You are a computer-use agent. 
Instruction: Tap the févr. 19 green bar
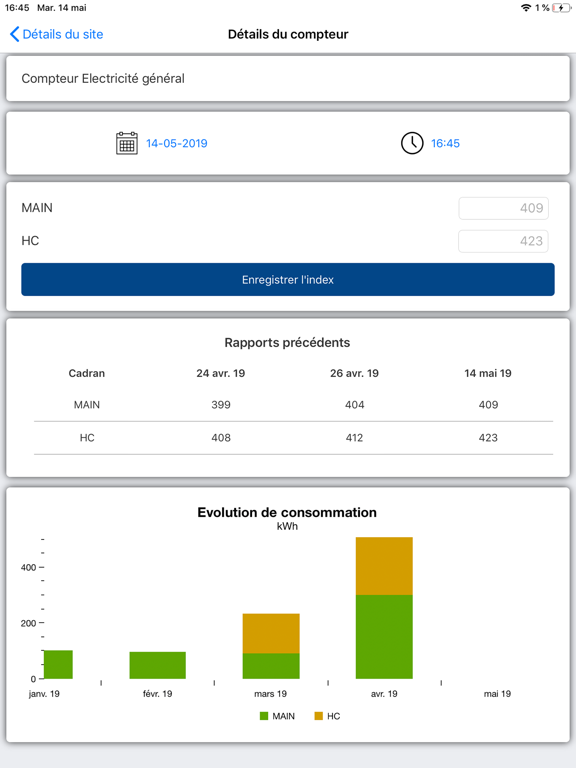point(158,665)
